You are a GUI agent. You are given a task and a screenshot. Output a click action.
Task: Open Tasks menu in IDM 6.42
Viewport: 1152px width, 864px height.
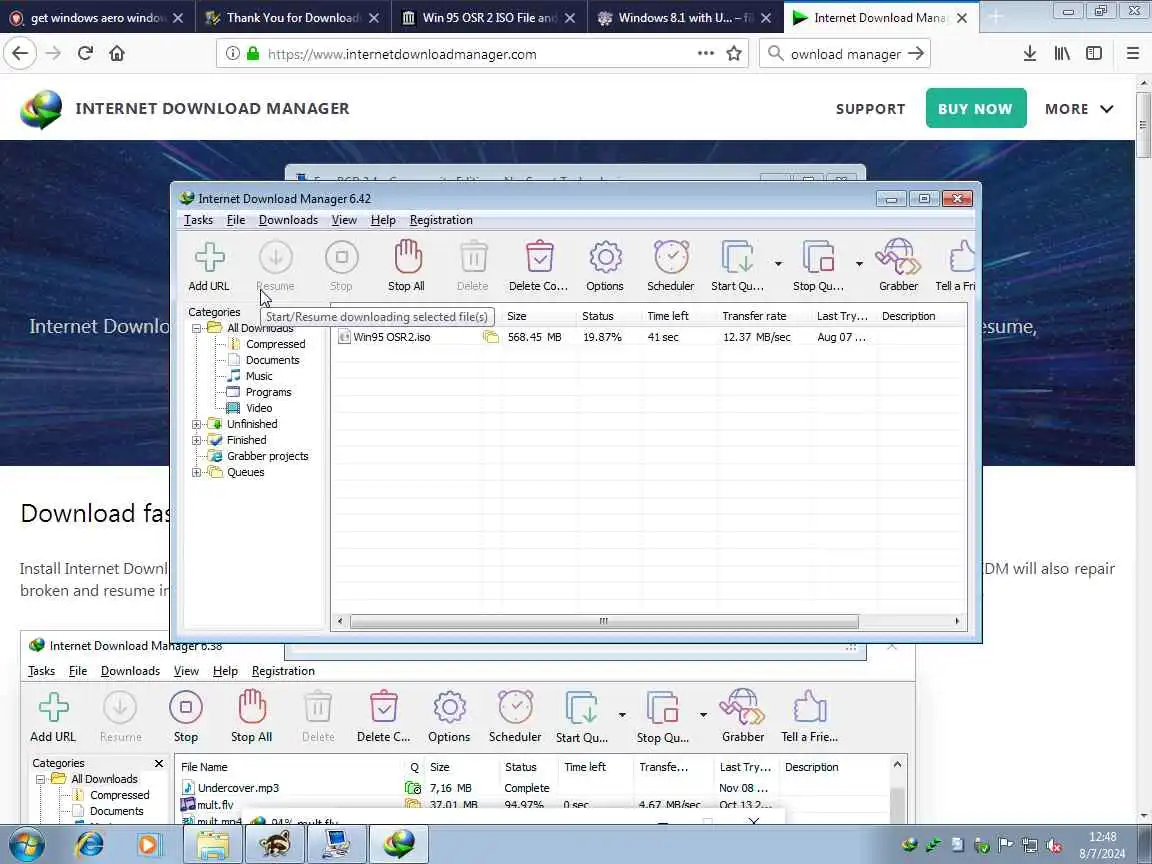click(x=198, y=220)
